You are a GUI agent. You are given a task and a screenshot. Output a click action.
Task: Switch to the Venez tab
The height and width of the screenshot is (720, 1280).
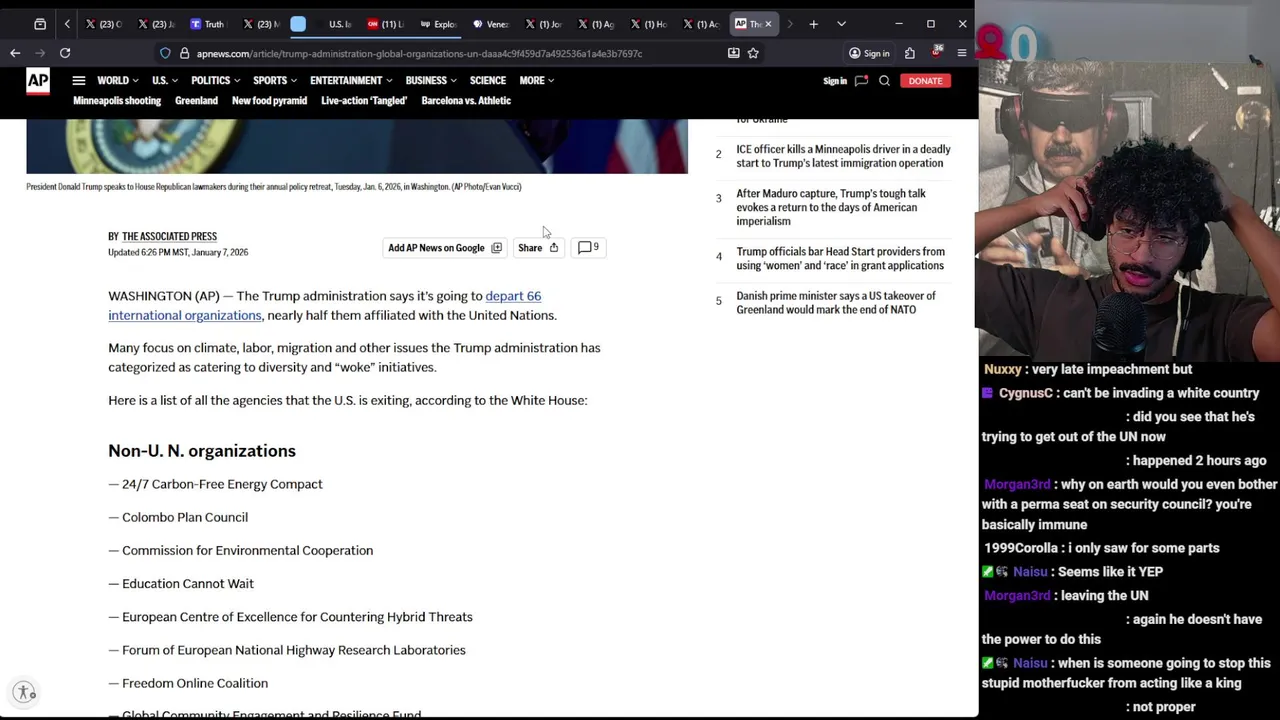pos(490,24)
